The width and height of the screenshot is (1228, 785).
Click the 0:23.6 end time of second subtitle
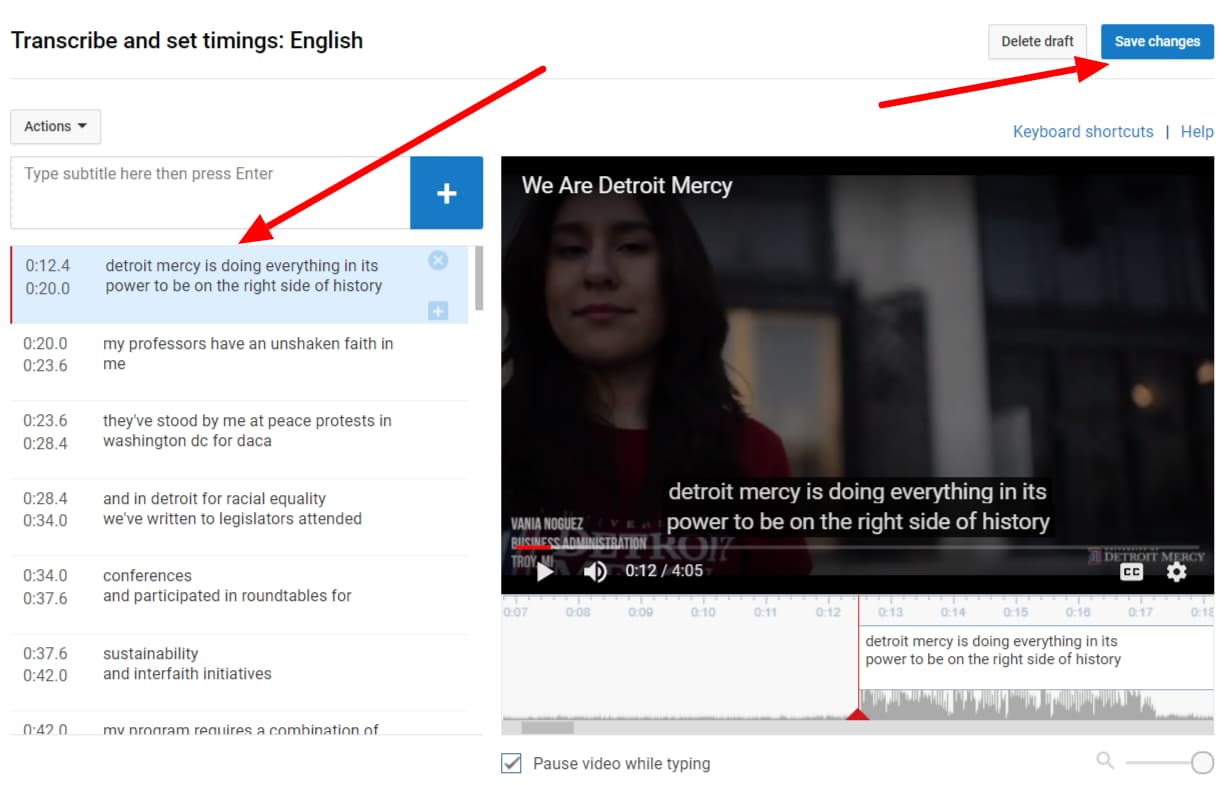(x=46, y=366)
